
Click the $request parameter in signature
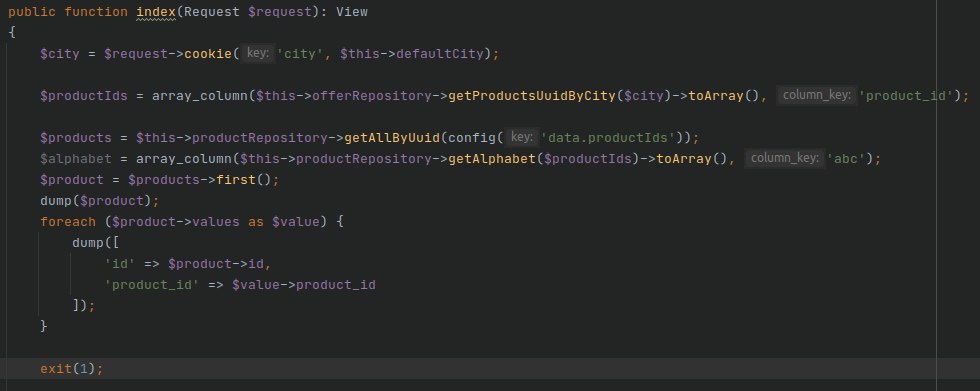coord(280,12)
